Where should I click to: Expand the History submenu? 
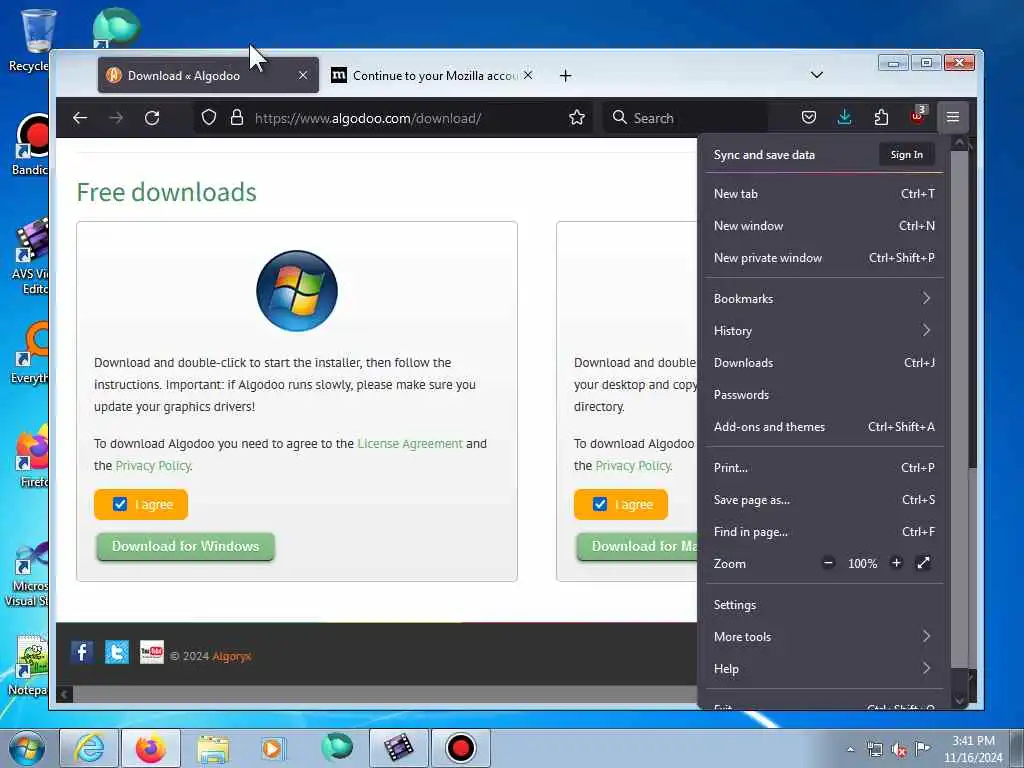(x=824, y=330)
